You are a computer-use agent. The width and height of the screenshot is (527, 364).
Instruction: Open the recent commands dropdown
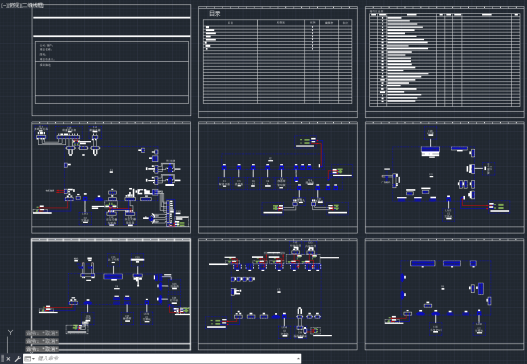(29, 359)
